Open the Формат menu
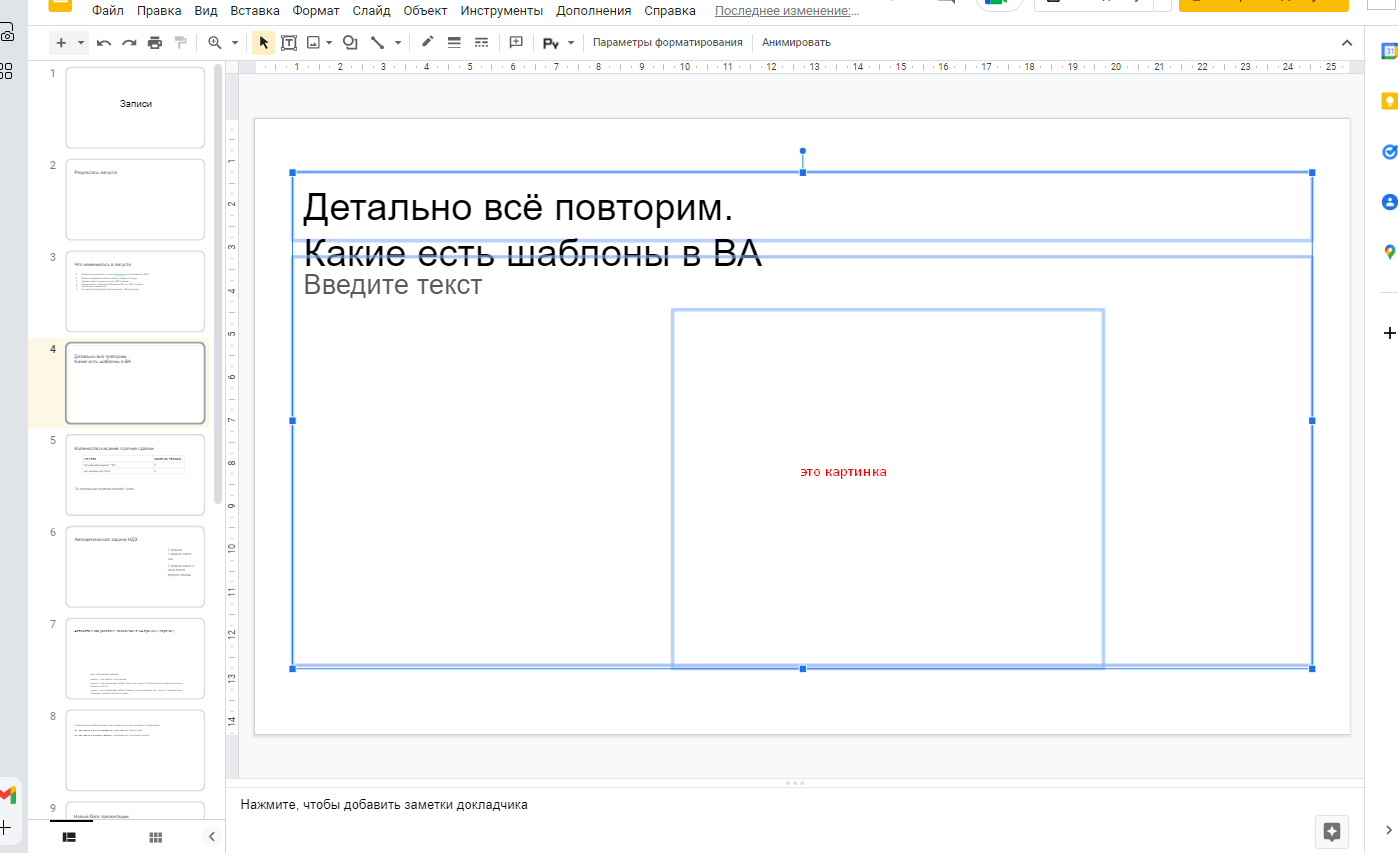 (316, 11)
